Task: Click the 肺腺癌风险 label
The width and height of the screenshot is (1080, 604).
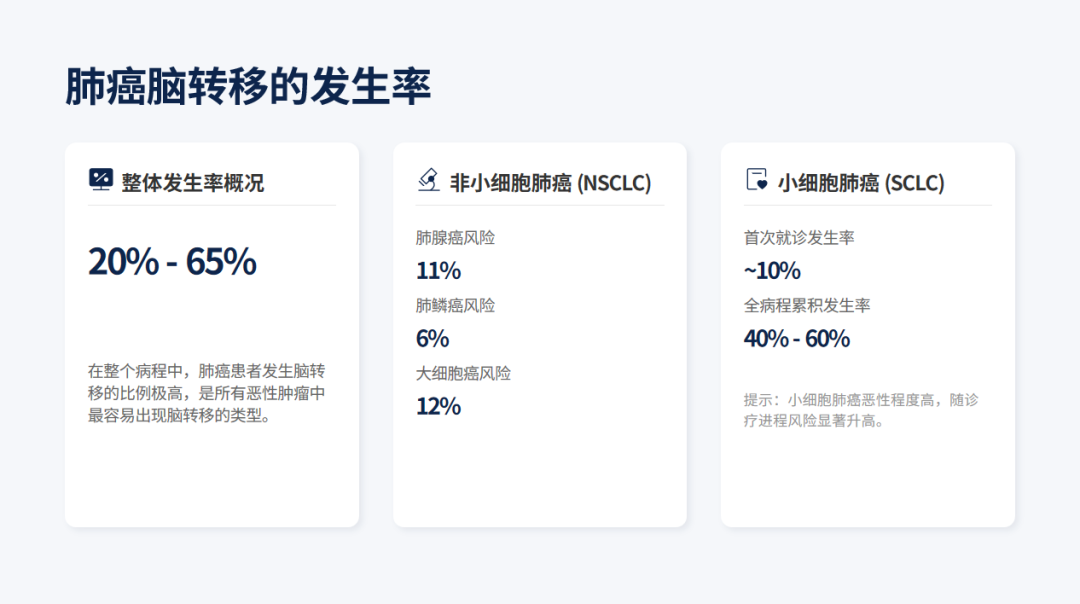Action: [x=455, y=238]
